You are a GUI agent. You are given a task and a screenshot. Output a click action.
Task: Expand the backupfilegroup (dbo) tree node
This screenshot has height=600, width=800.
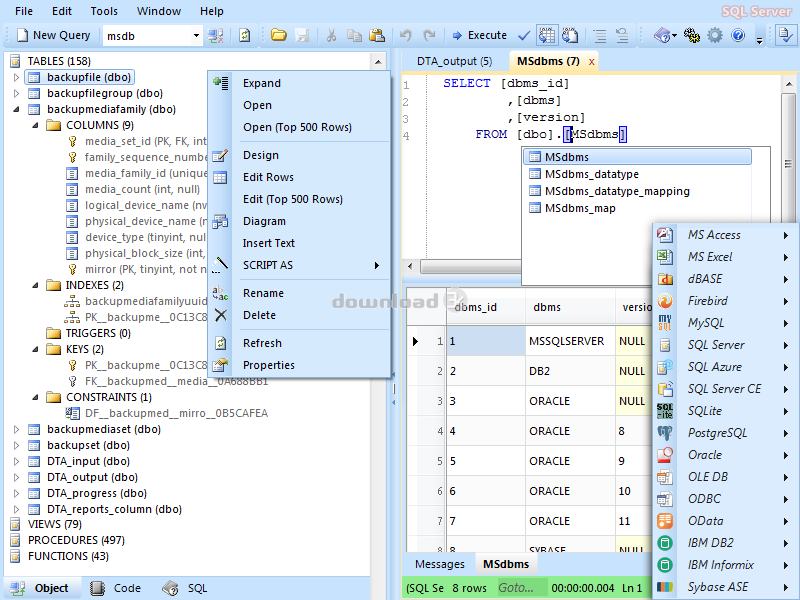(x=16, y=93)
